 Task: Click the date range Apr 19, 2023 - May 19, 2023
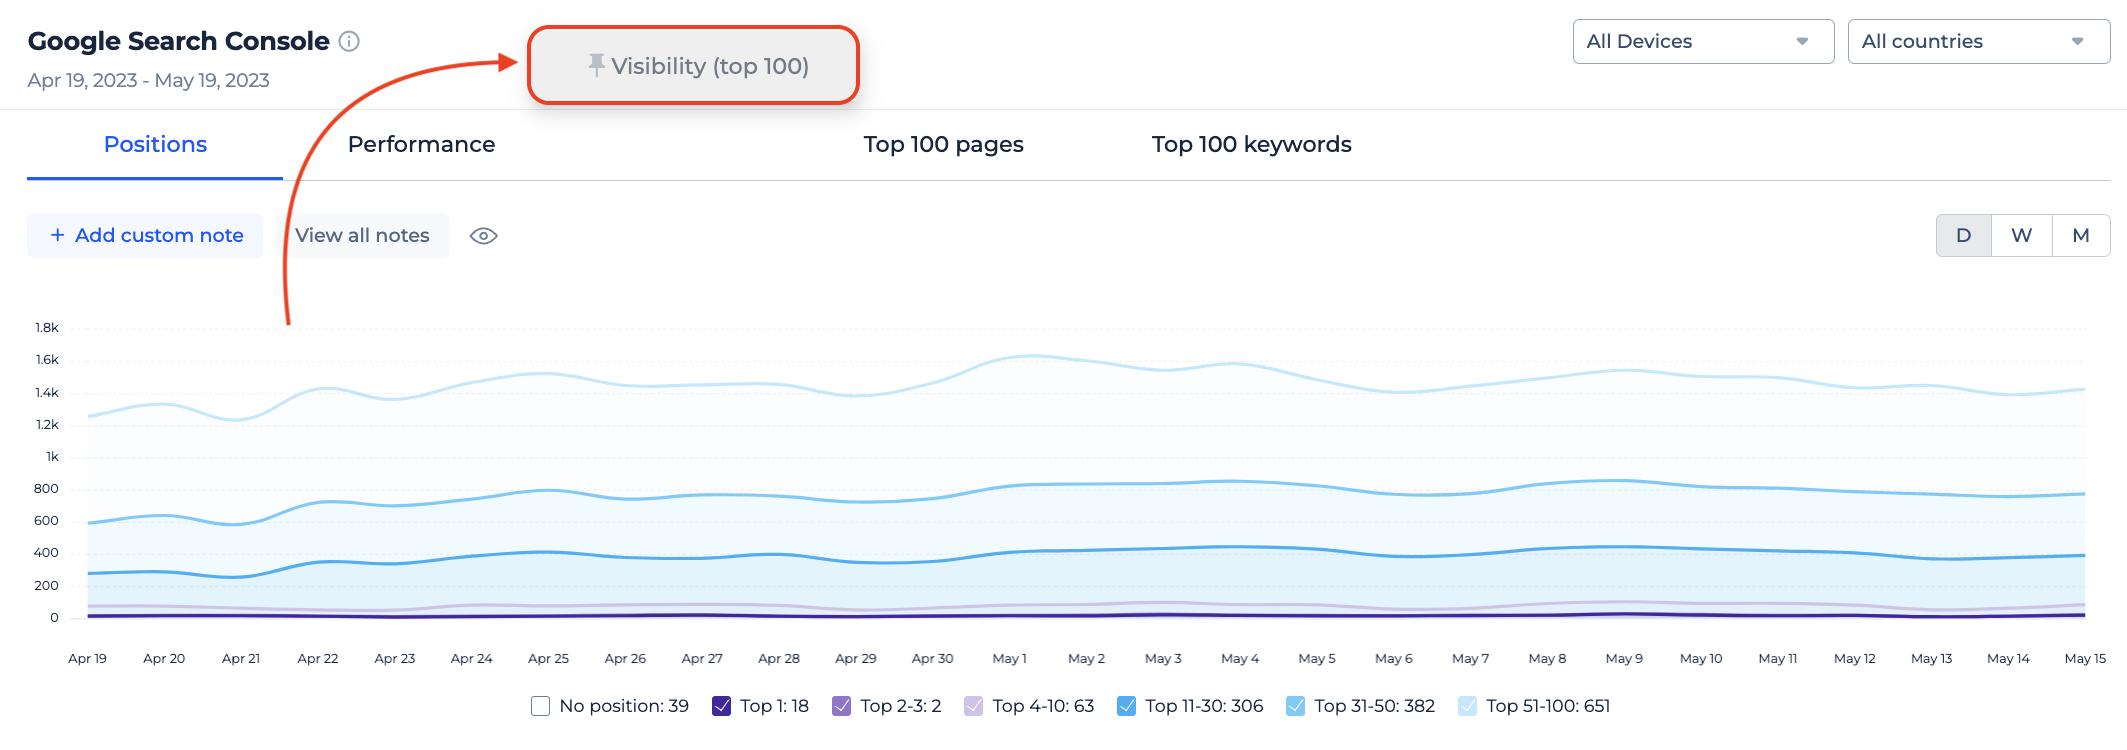click(x=148, y=80)
